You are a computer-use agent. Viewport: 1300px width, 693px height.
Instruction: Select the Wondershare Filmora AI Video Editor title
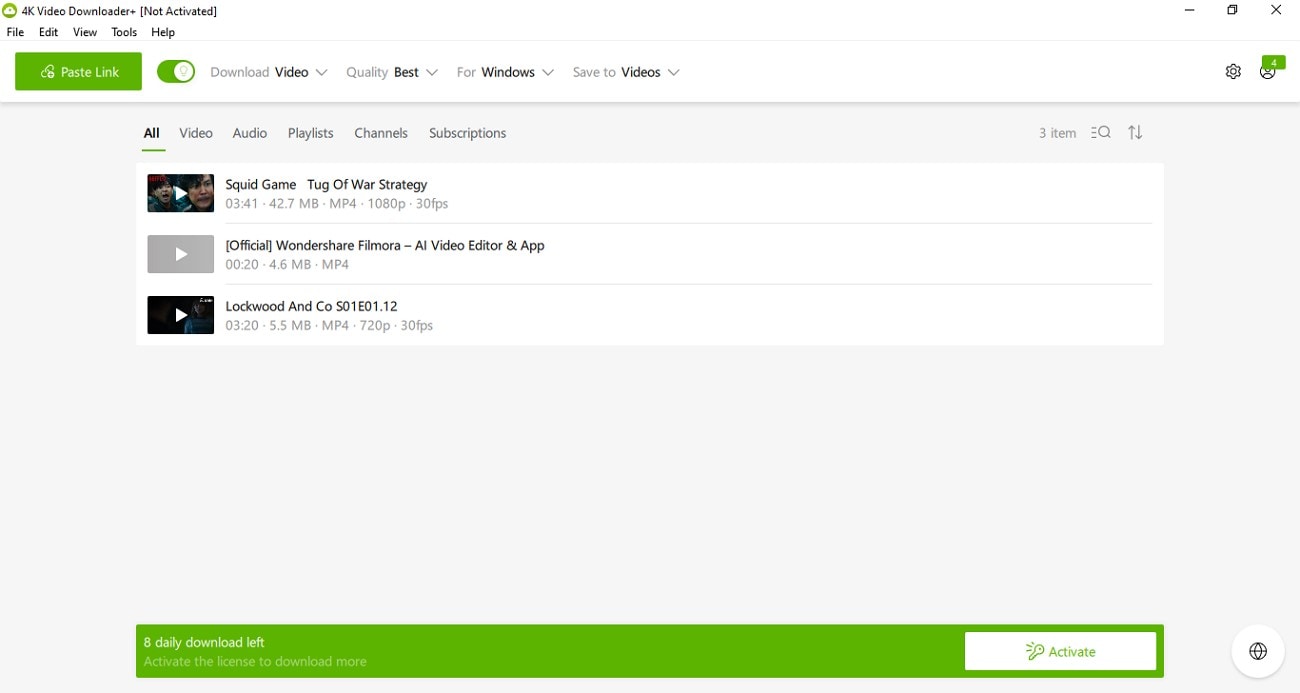coord(385,245)
